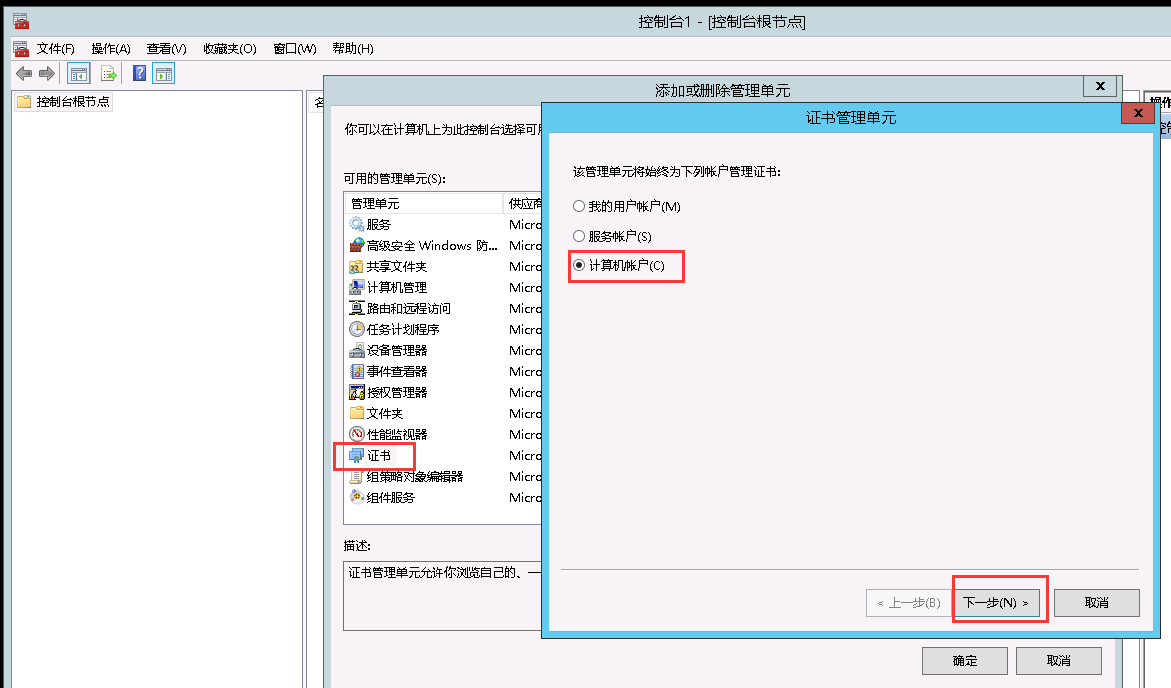Select the 服务 snap-in gear icon
Screen dimensions: 1171x688
(x=357, y=225)
